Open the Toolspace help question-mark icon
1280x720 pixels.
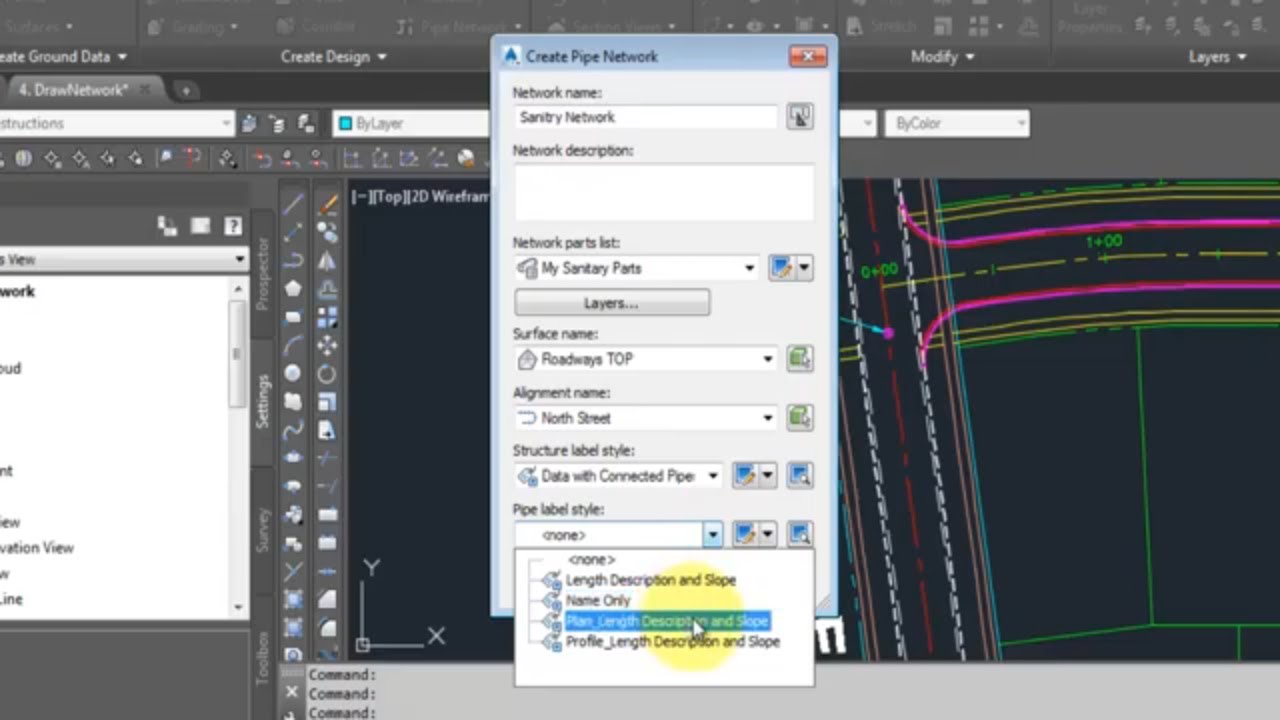pyautogui.click(x=232, y=226)
